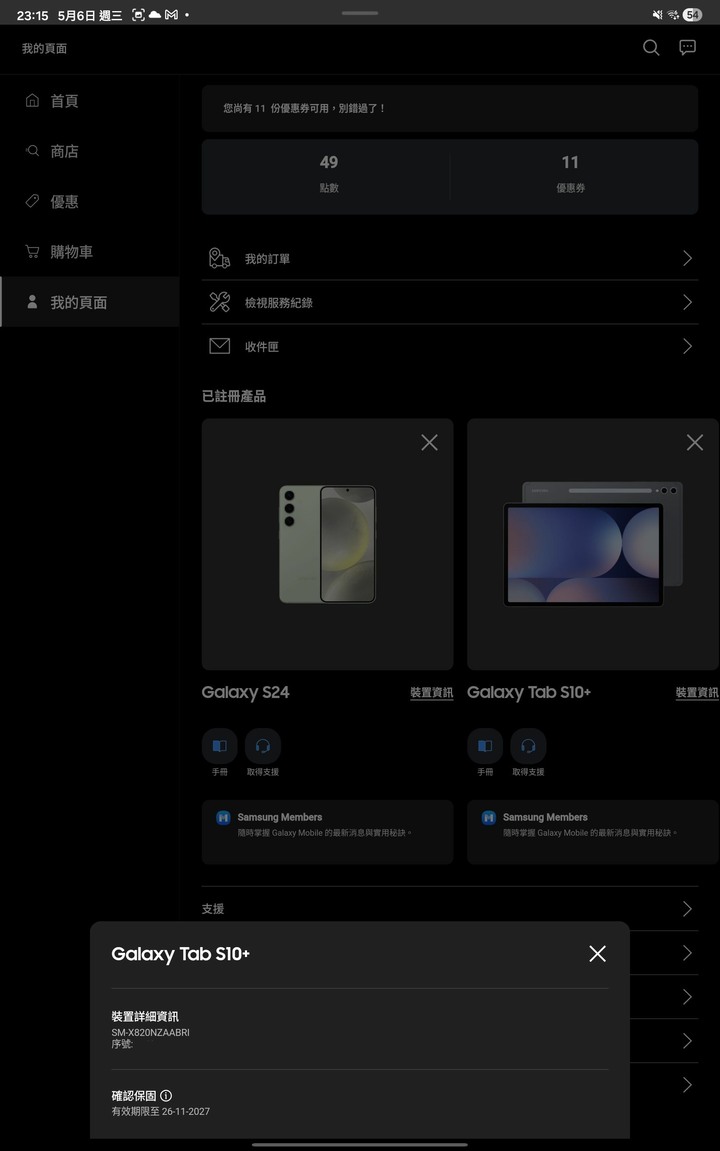Expand chevron on 我的訂單 row
The width and height of the screenshot is (720, 1151).
click(688, 258)
